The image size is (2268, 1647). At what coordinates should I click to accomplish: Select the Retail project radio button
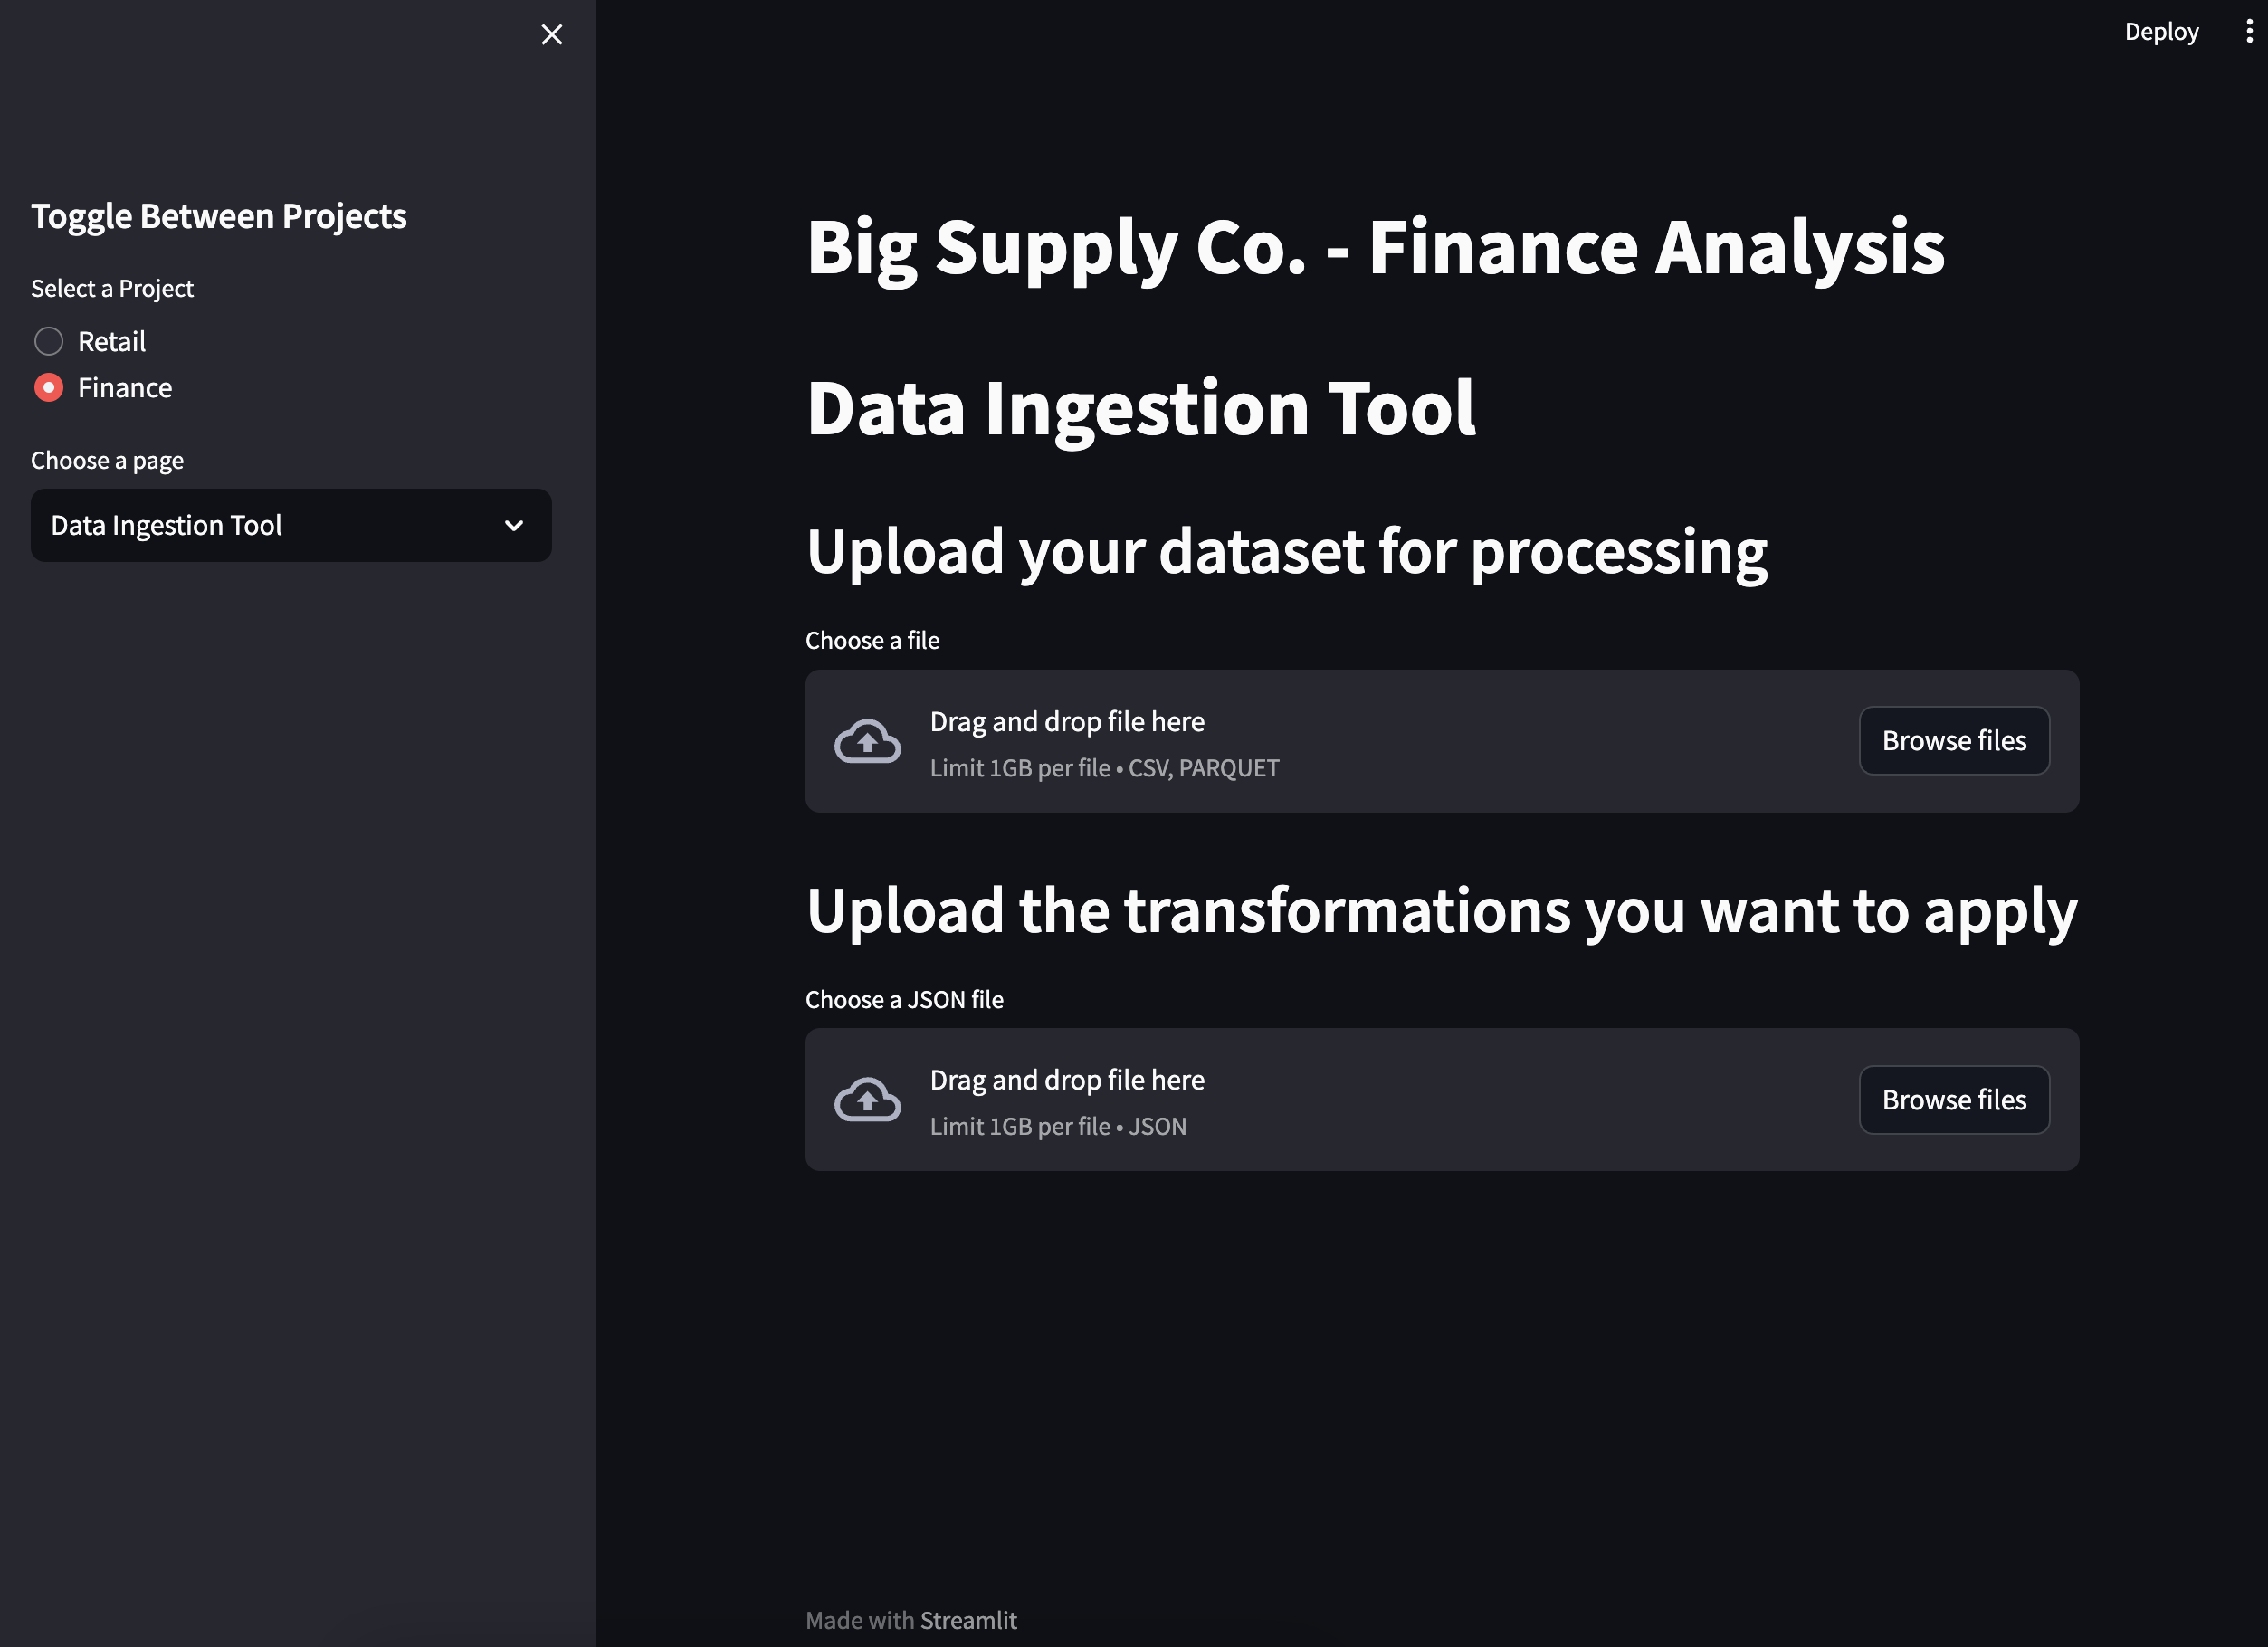click(x=49, y=341)
